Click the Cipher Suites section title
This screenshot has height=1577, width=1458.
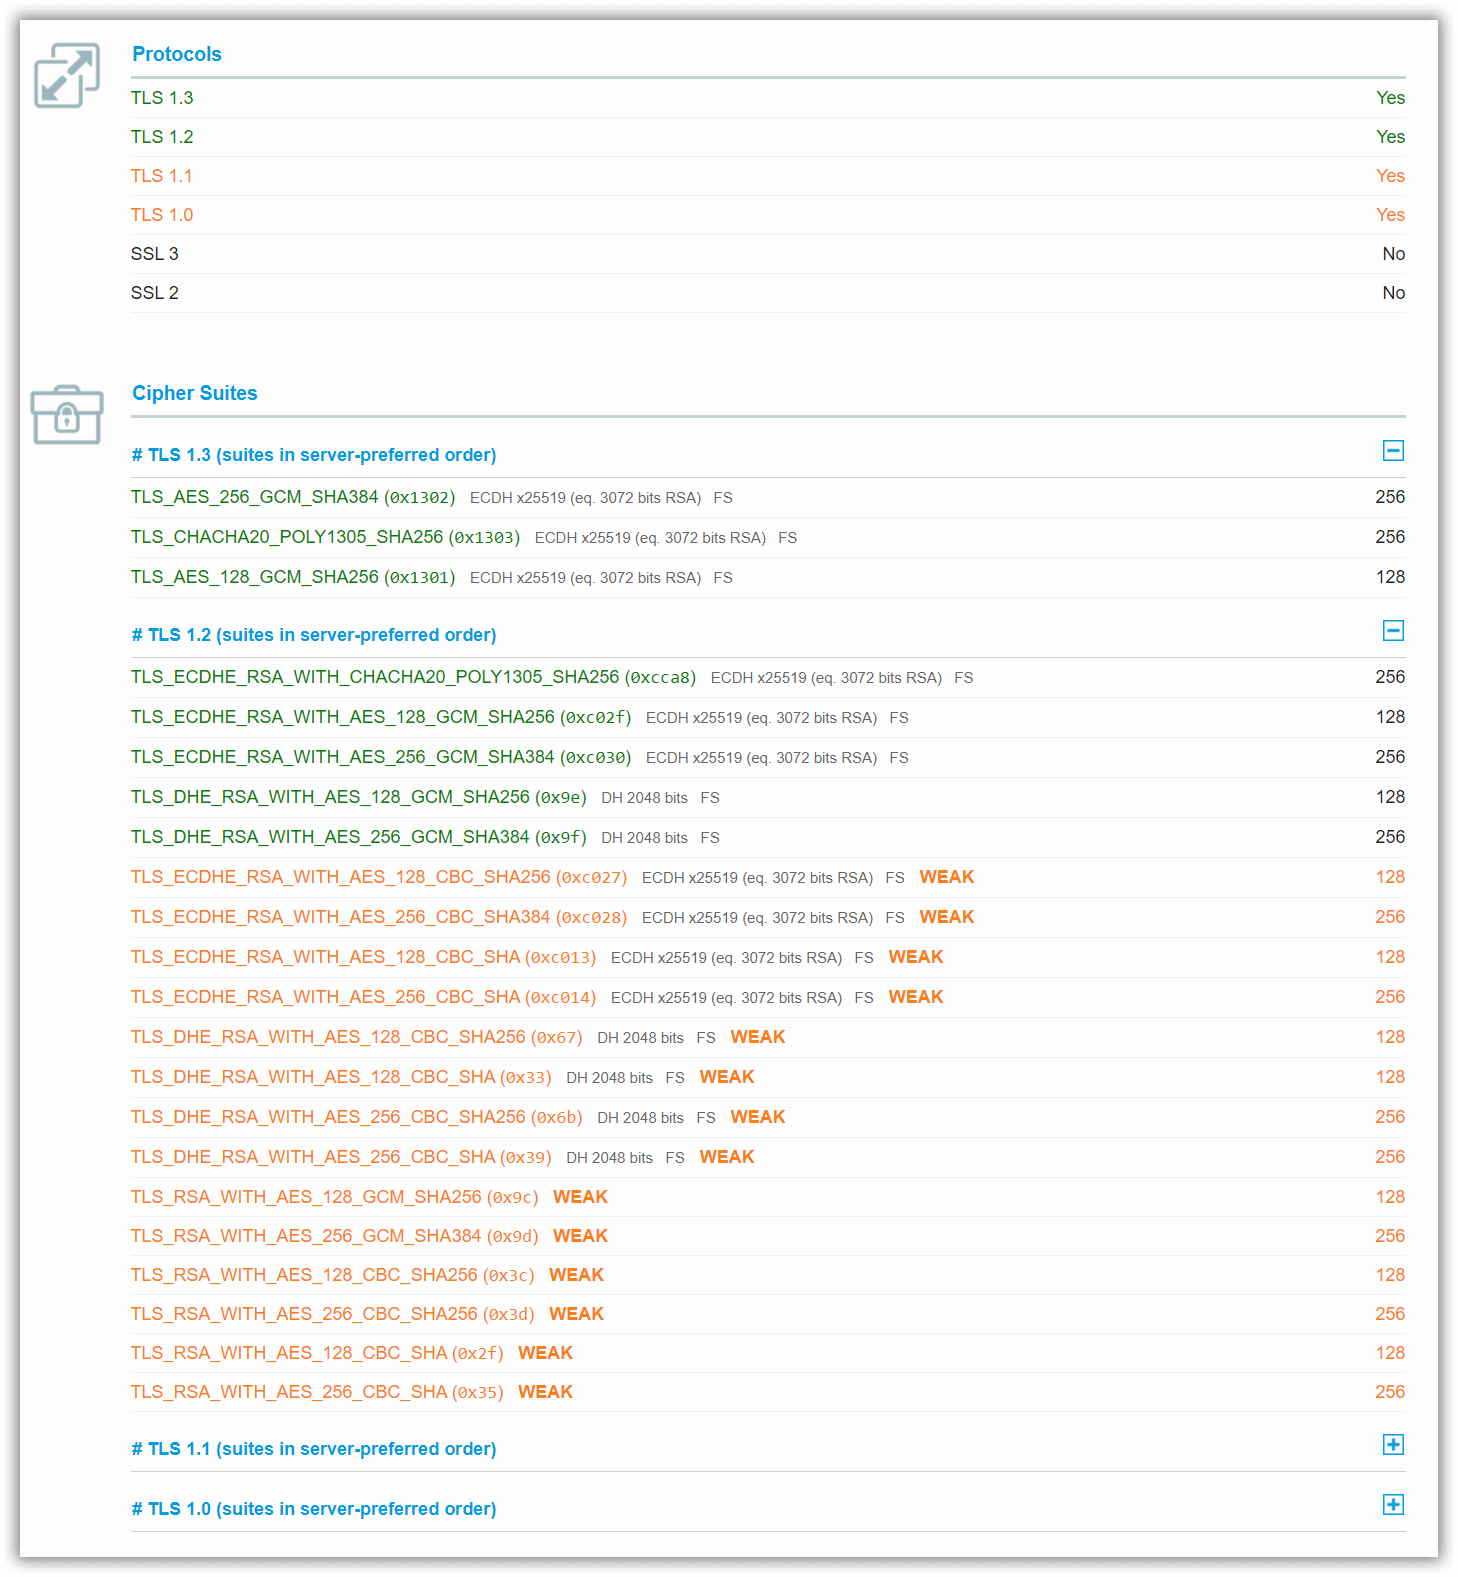195,393
